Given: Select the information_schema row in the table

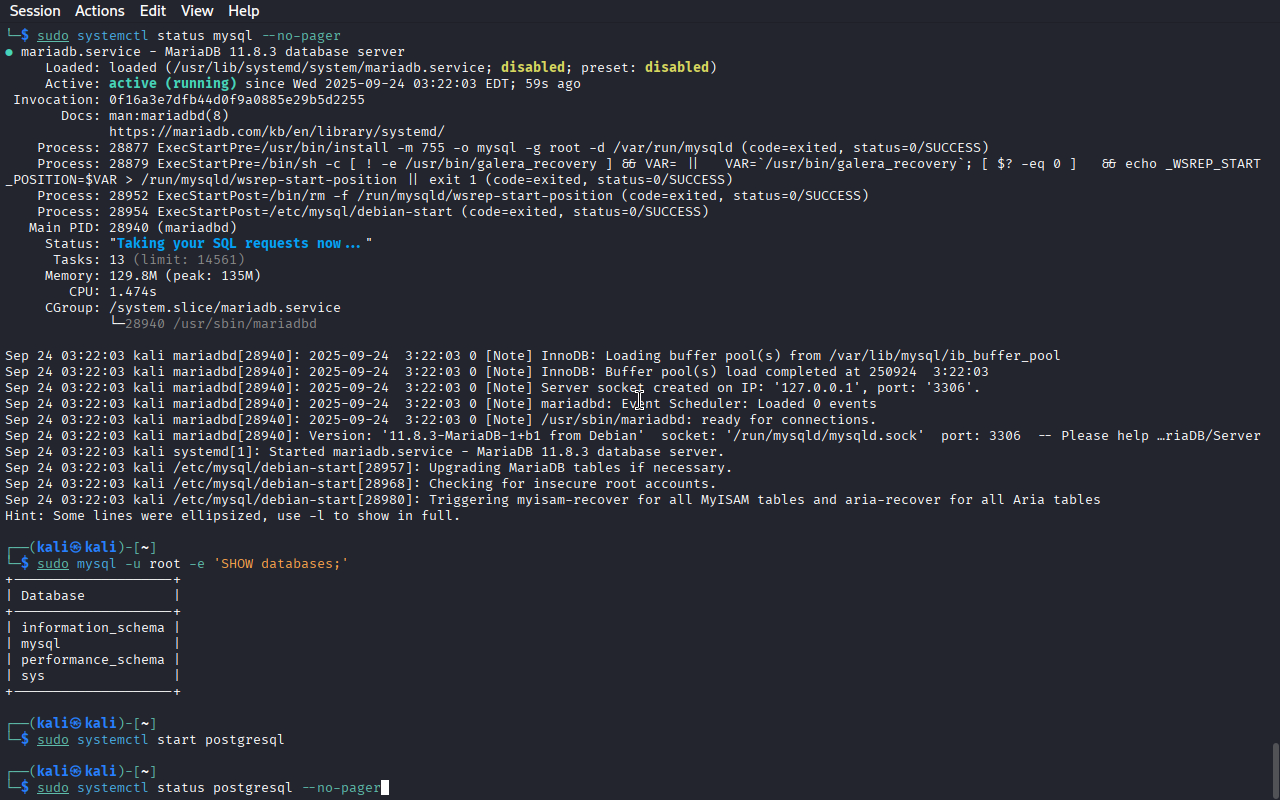Looking at the screenshot, I should tap(92, 628).
